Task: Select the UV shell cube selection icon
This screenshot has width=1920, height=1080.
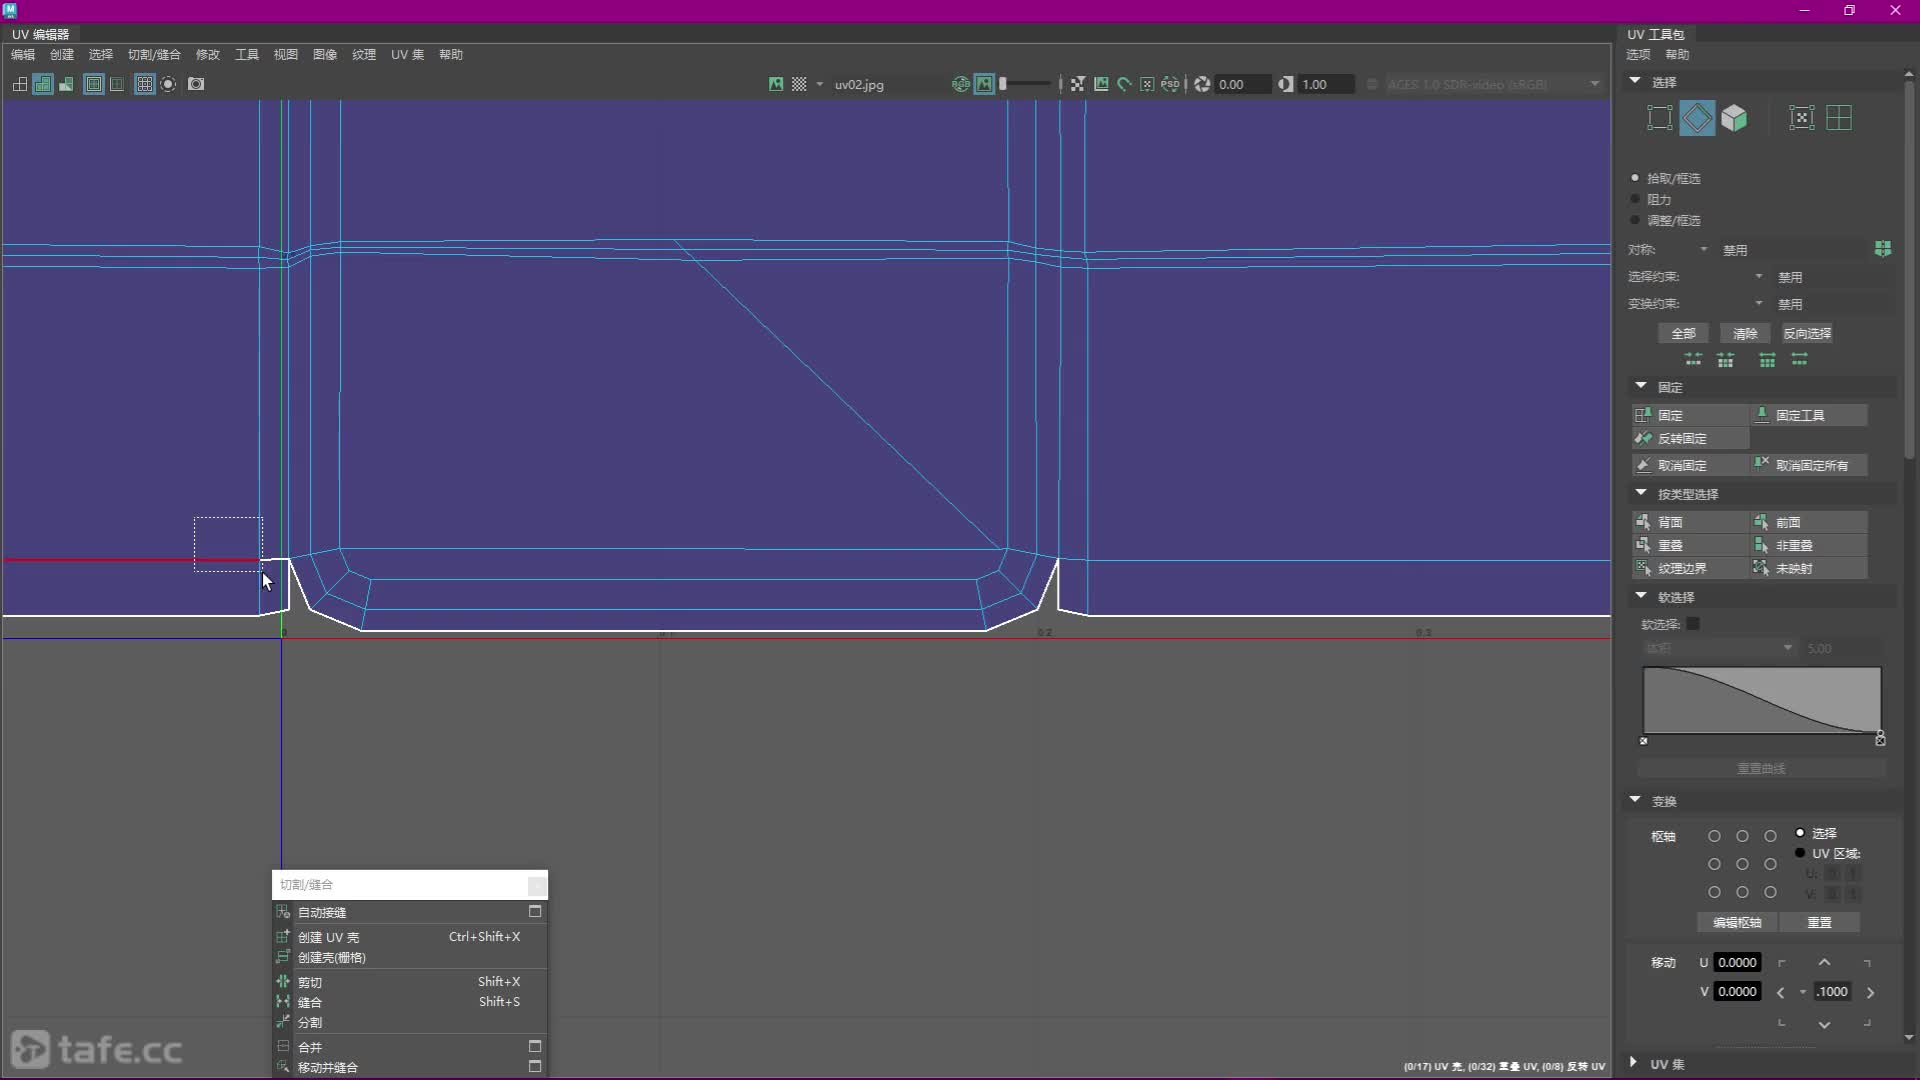Action: [1734, 118]
